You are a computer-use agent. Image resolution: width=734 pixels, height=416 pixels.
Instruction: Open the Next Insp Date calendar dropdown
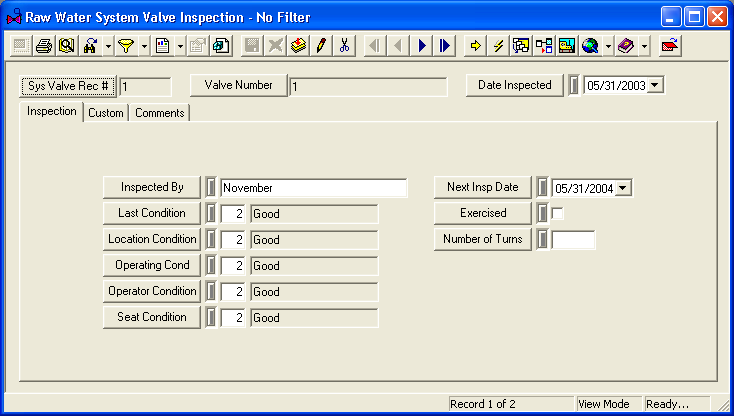[623, 188]
